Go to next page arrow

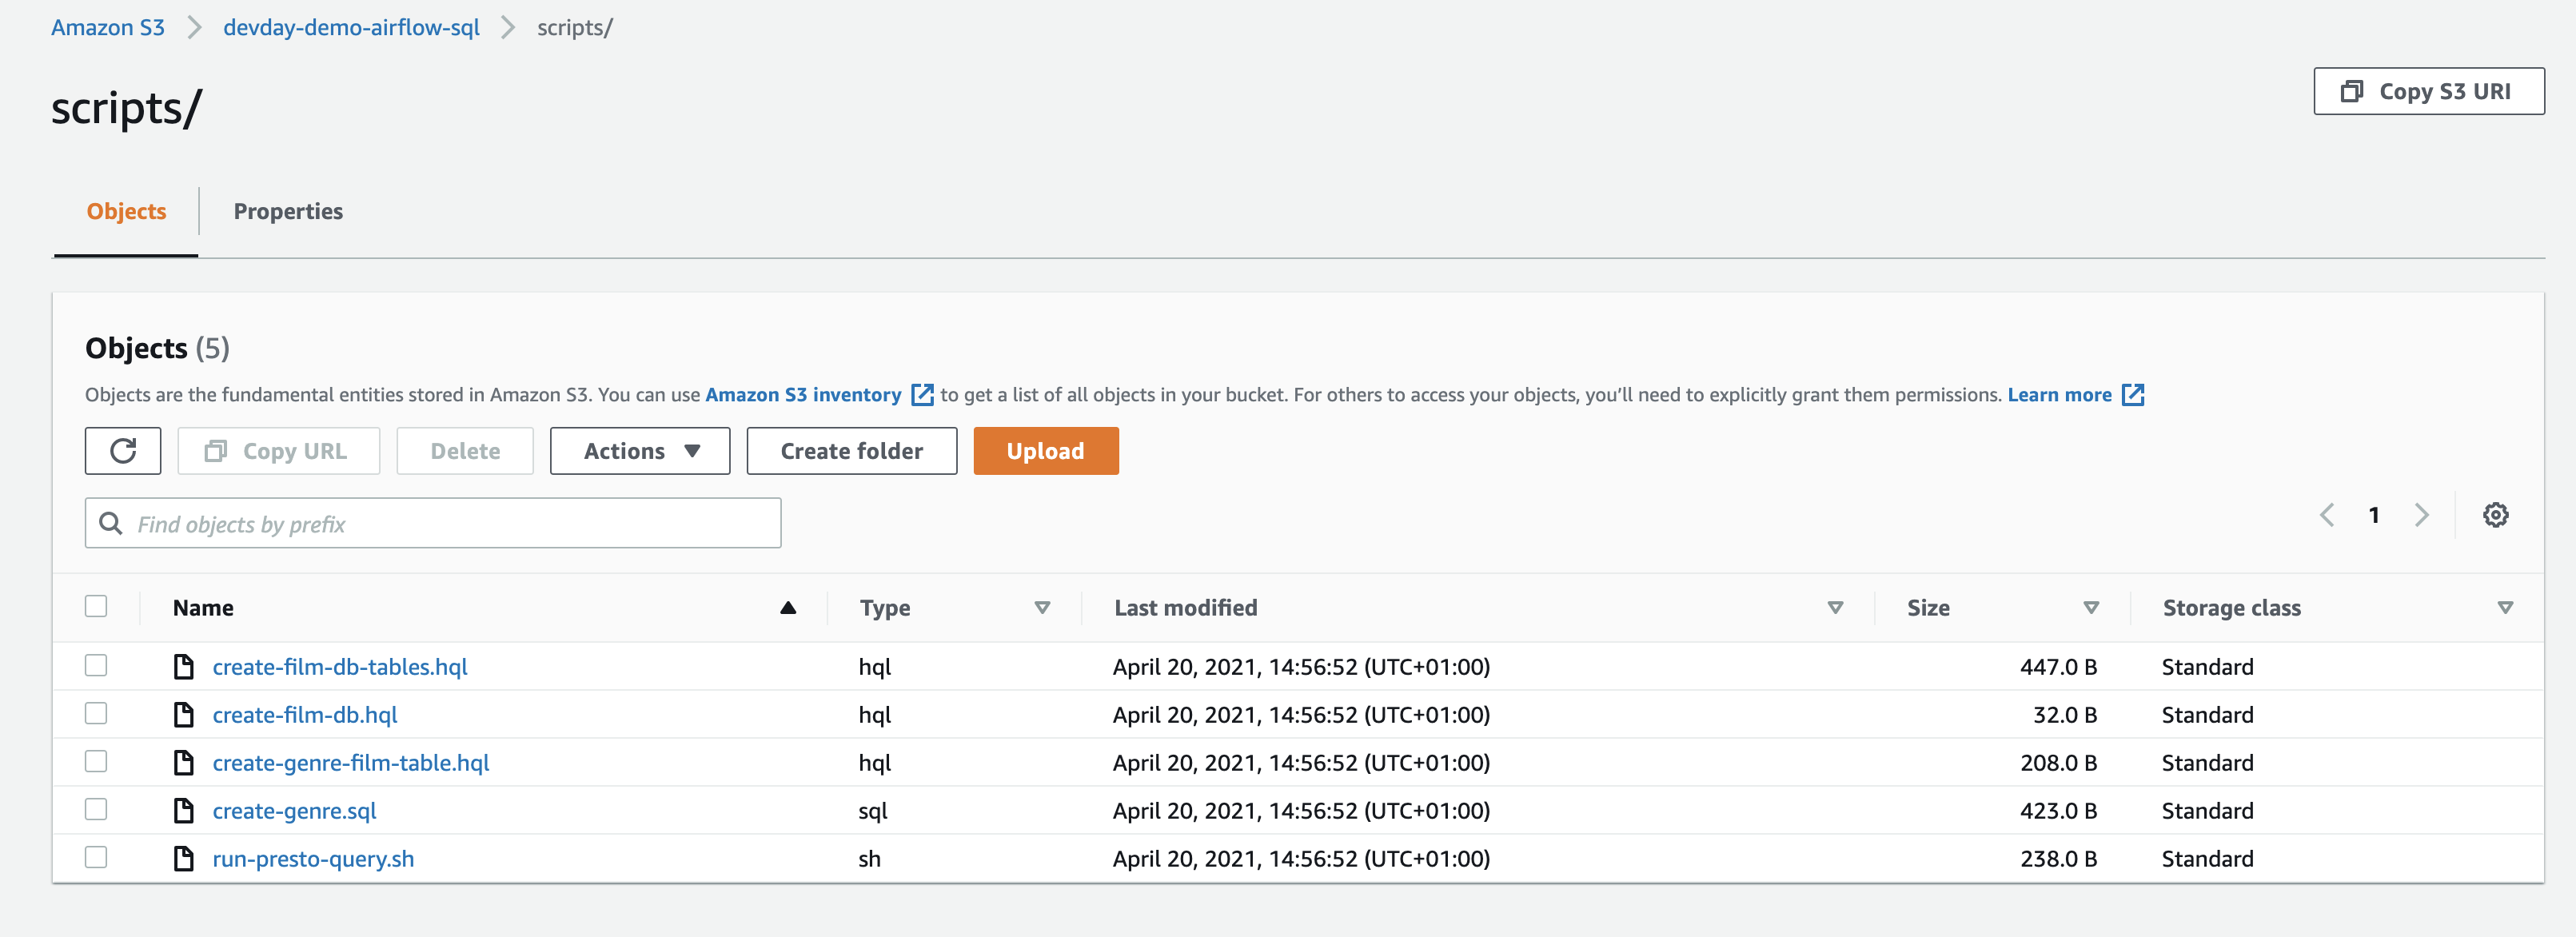click(x=2421, y=515)
